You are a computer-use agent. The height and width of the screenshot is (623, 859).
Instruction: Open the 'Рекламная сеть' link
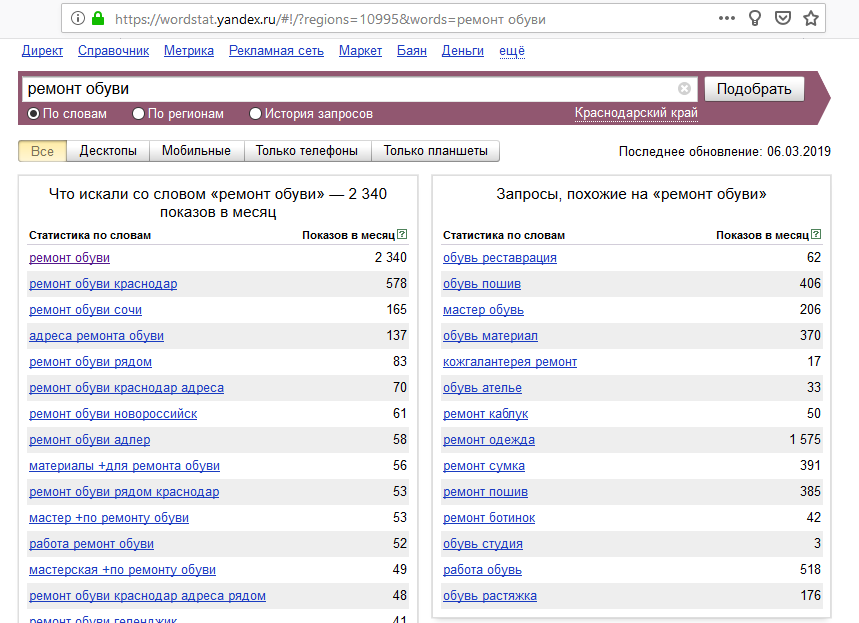(x=276, y=50)
